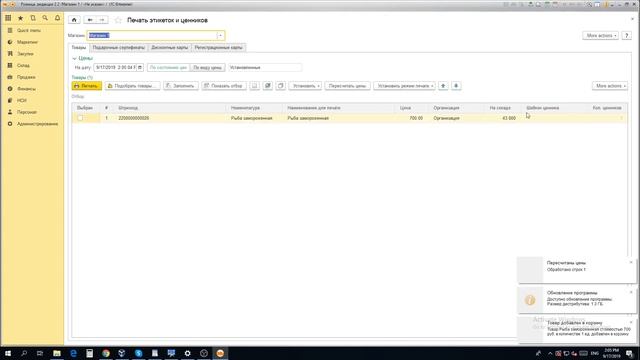Navigate back with left arrow

(90, 20)
